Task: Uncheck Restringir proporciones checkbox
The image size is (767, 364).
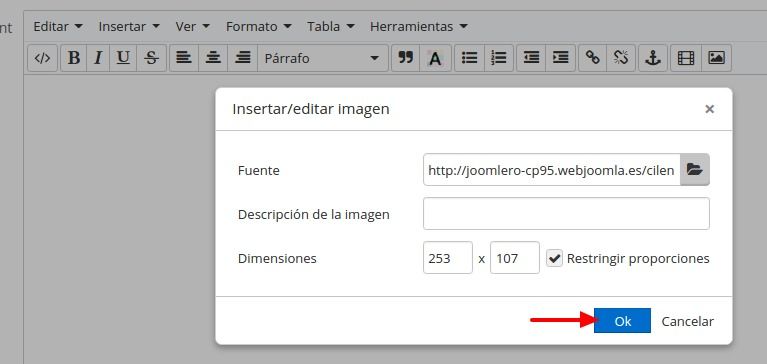Action: tap(554, 258)
